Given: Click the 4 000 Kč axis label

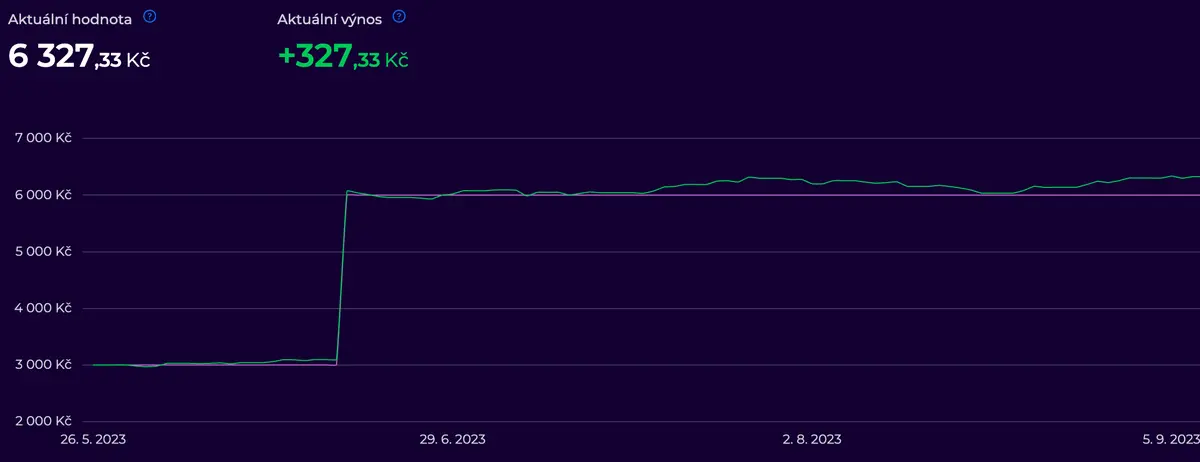Looking at the screenshot, I should click(44, 308).
